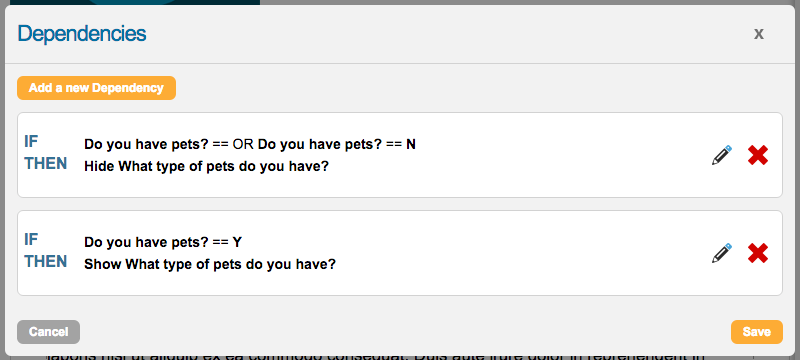The image size is (800, 360).
Task: Select the Dependencies dialog title
Action: pyautogui.click(x=82, y=34)
